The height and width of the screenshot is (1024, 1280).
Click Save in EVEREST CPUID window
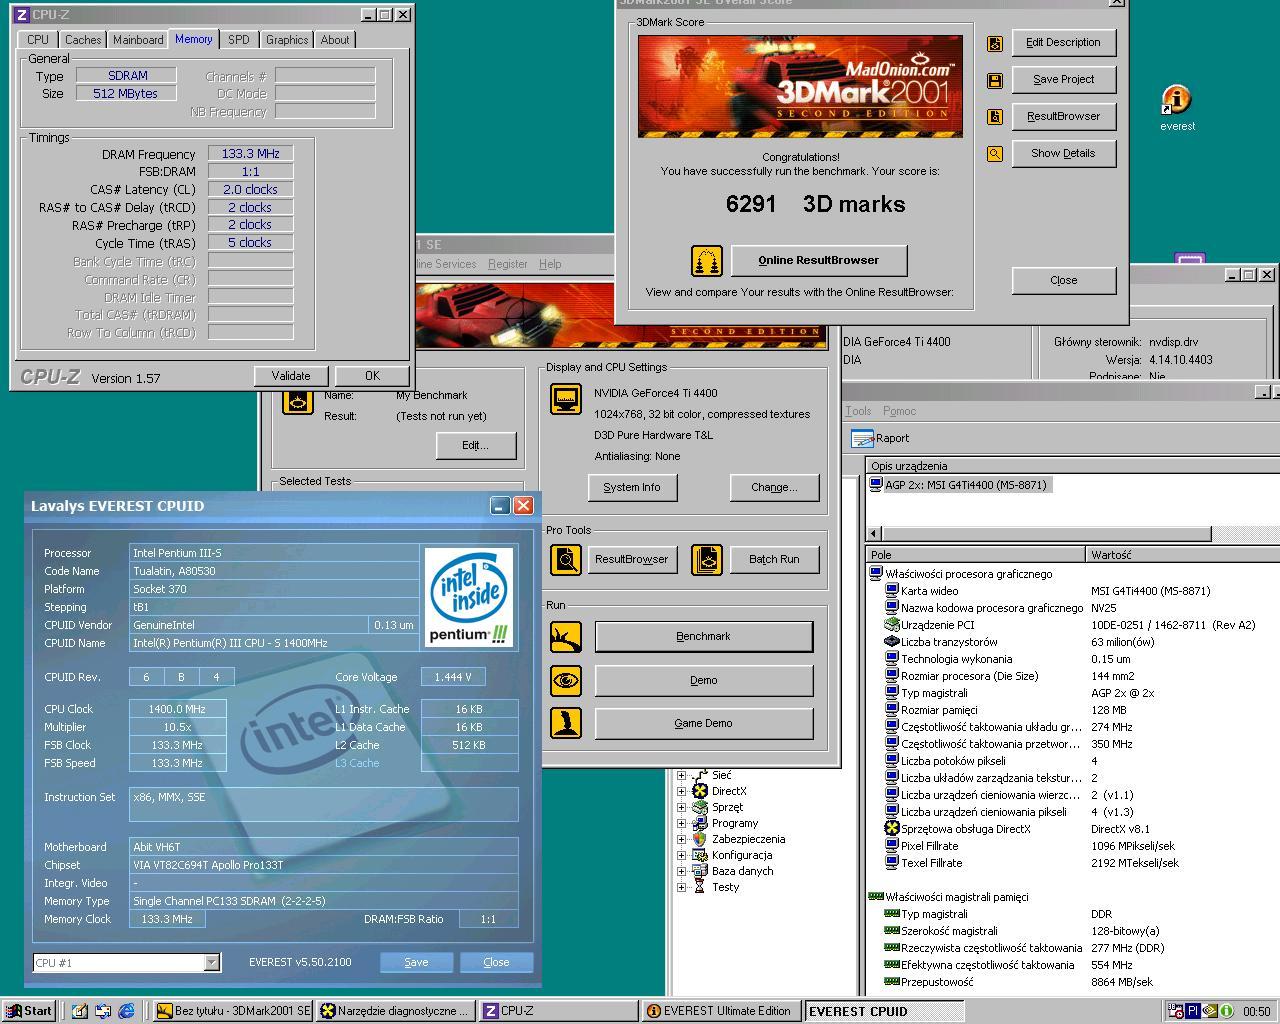coord(416,962)
